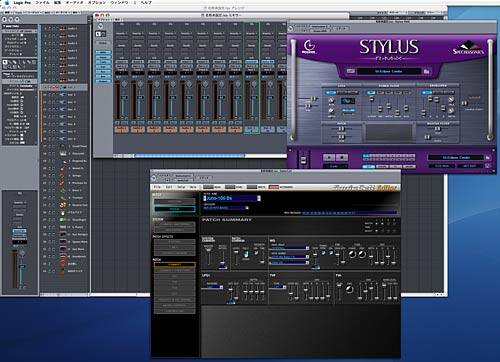Toggle the Reverse button in Stylus AMP section
The width and height of the screenshot is (500, 362).
coord(348,110)
